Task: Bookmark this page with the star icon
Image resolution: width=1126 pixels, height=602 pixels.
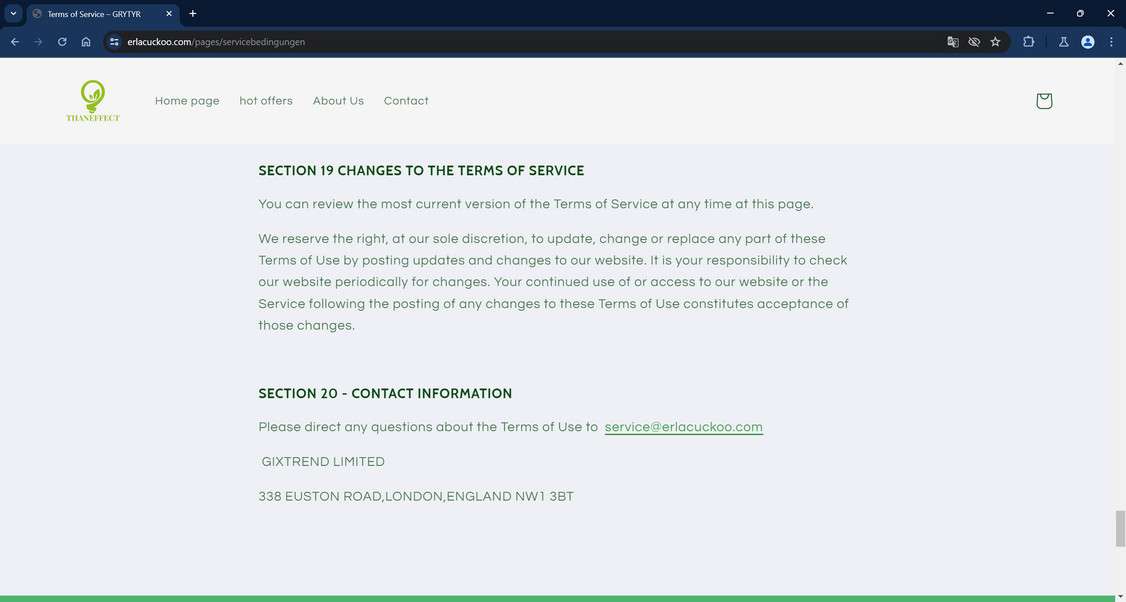Action: point(995,42)
